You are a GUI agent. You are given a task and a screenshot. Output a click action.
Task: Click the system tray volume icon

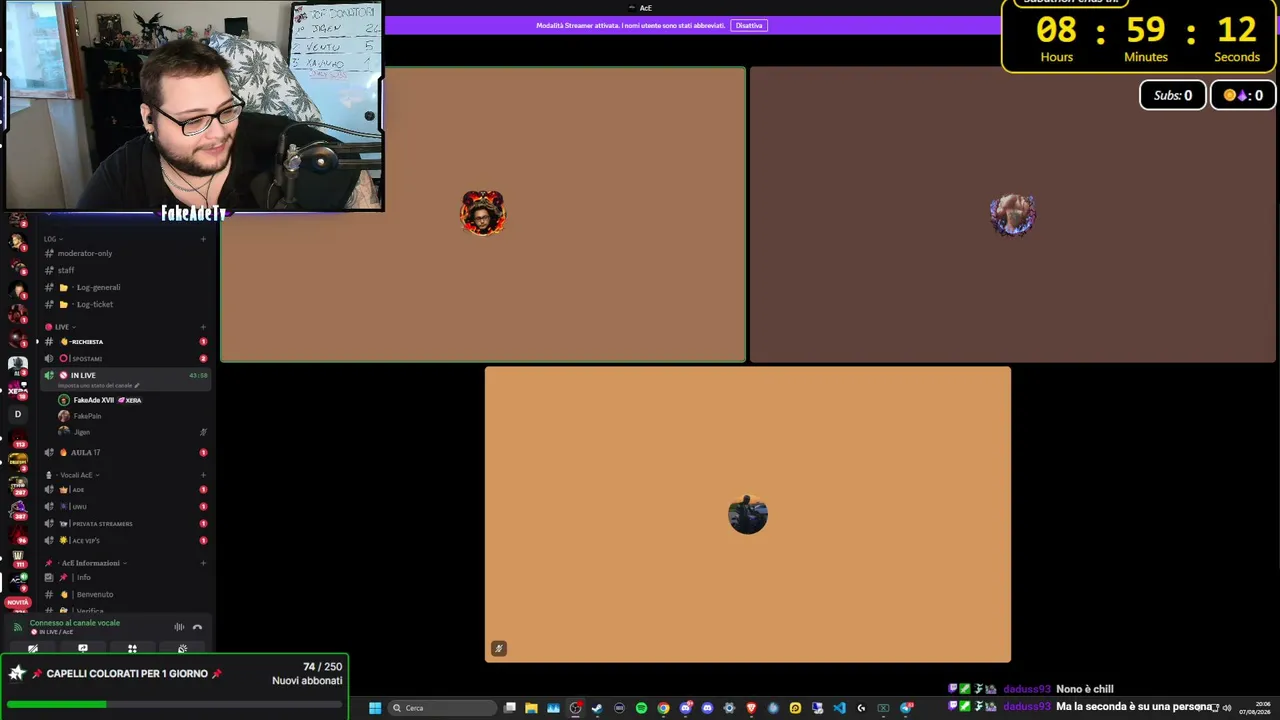[x=1227, y=708]
